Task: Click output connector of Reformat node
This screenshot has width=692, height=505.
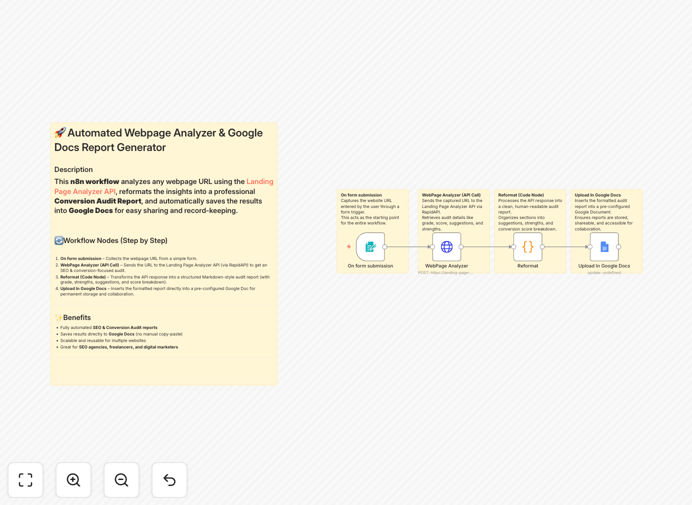Action: pos(542,247)
